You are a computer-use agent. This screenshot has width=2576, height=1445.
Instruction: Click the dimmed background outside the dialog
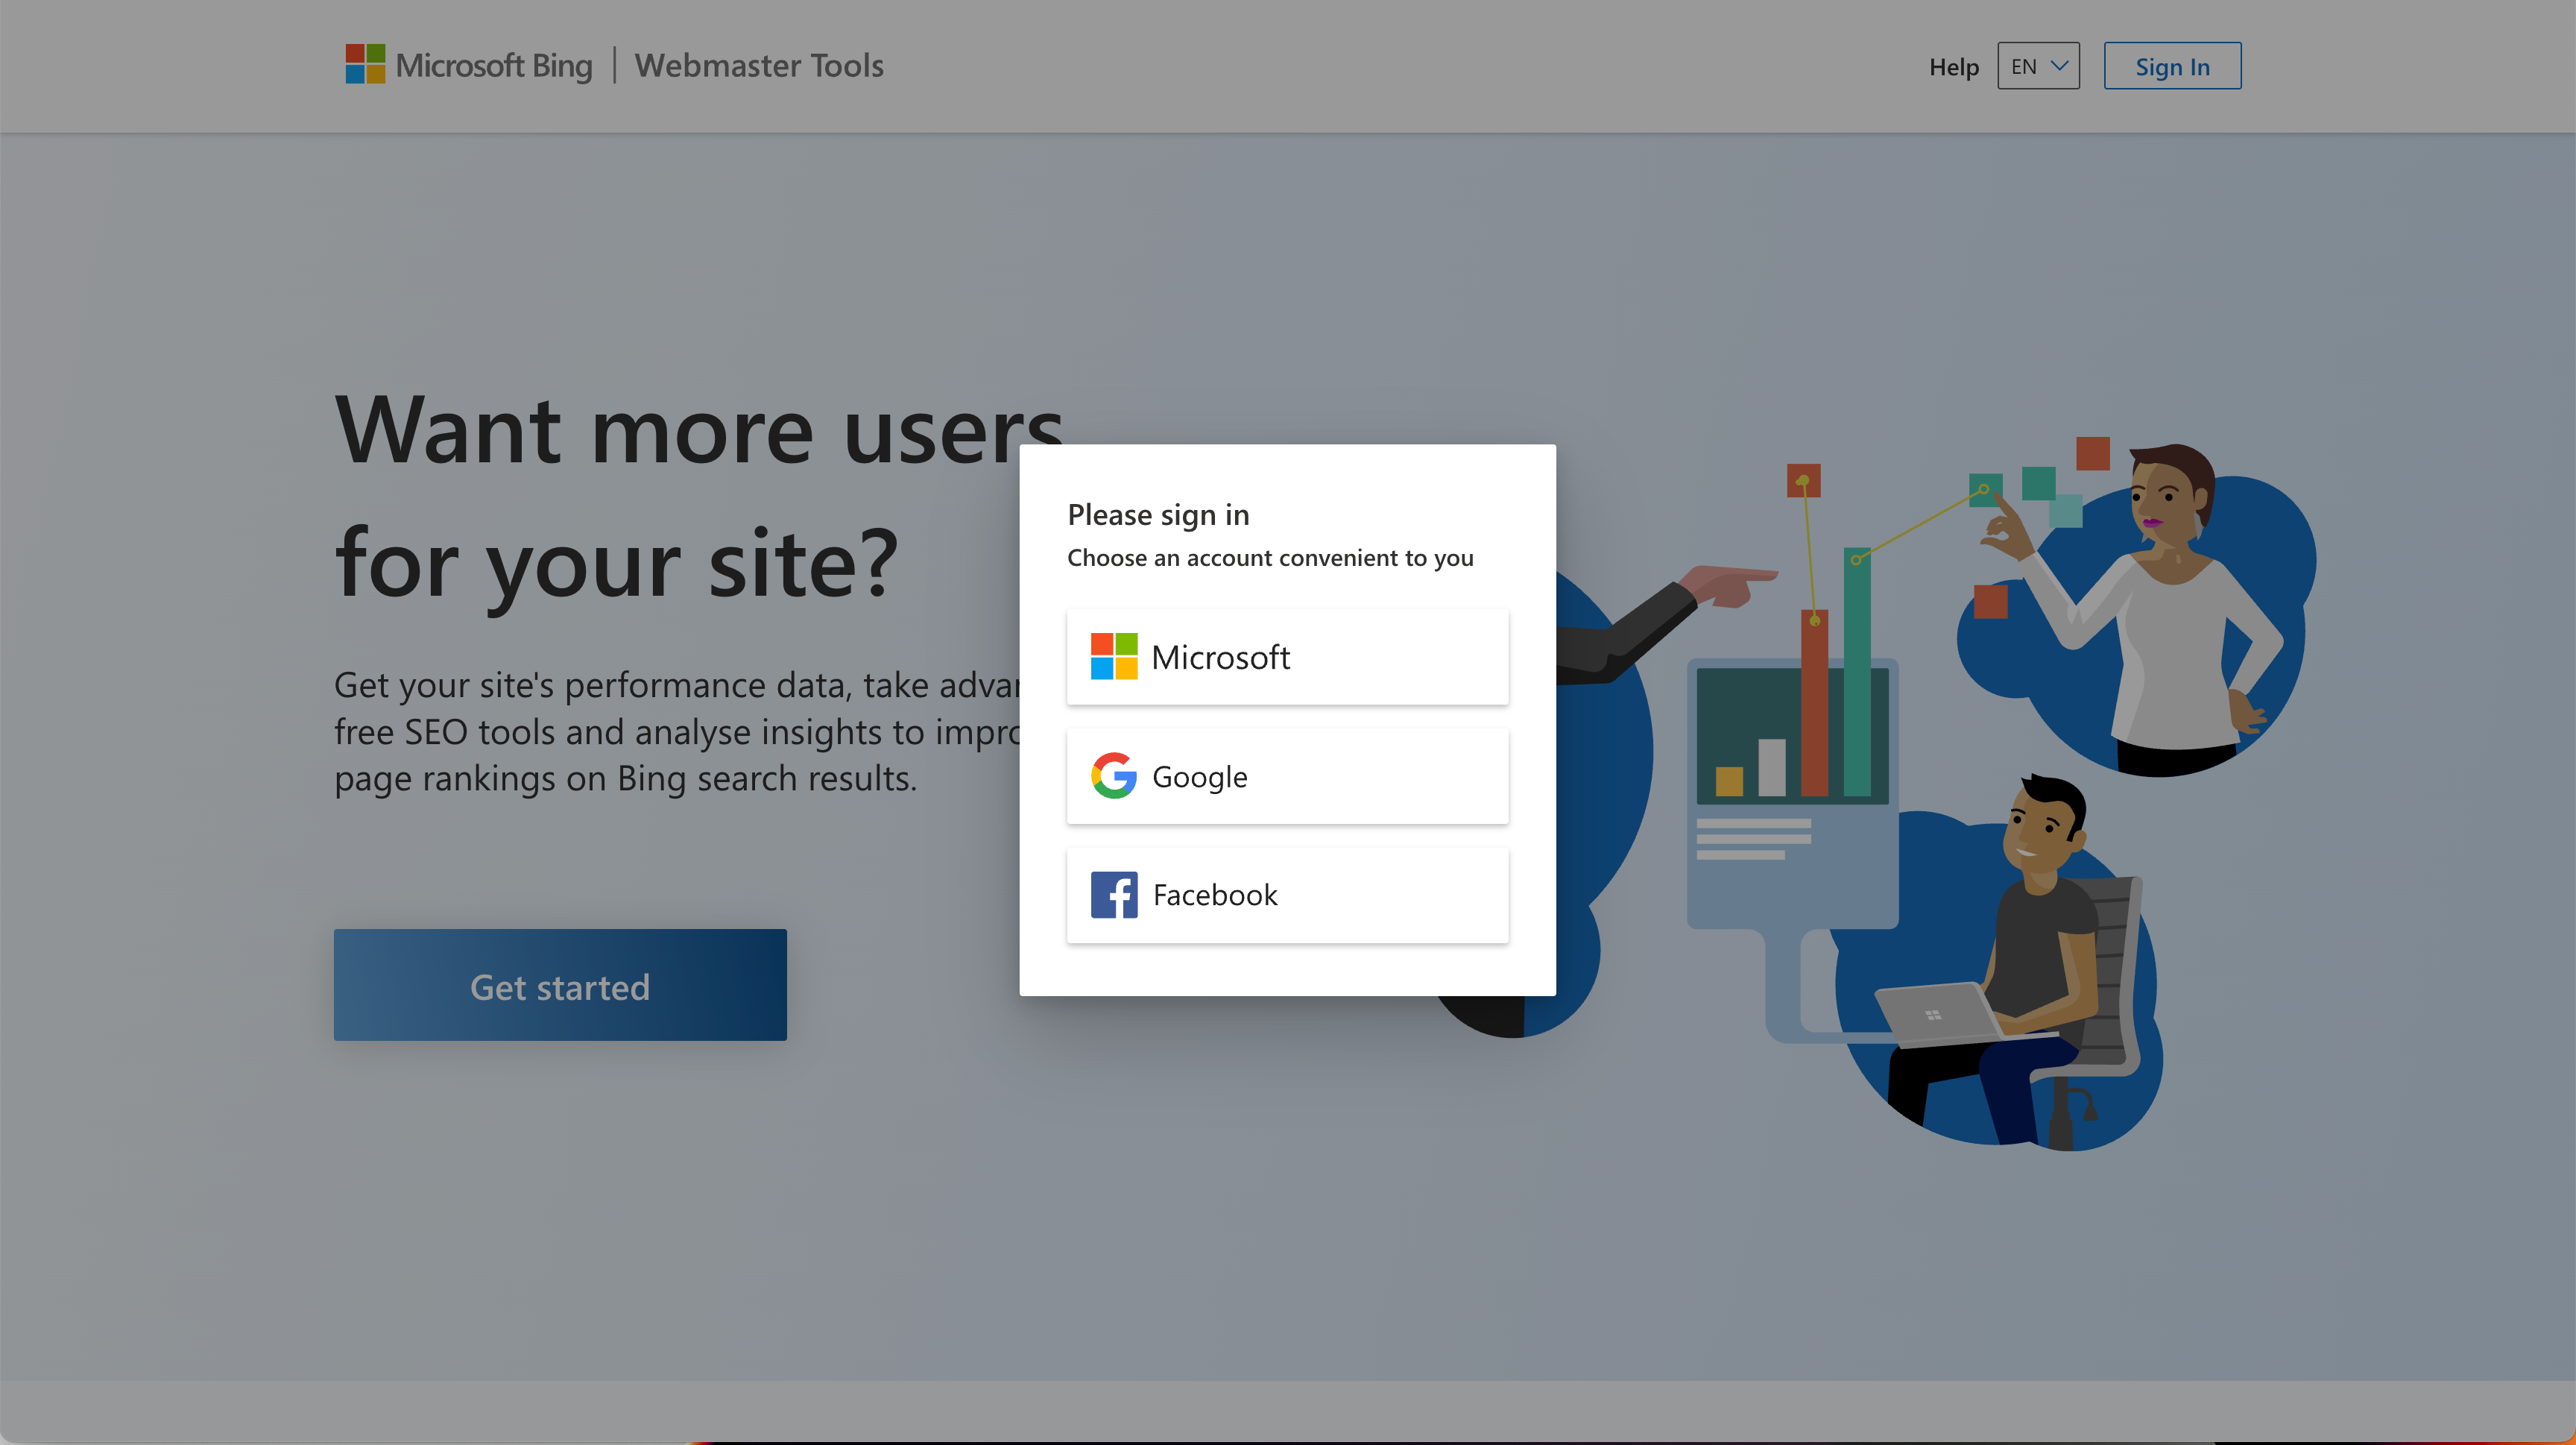[x=1300, y=1250]
